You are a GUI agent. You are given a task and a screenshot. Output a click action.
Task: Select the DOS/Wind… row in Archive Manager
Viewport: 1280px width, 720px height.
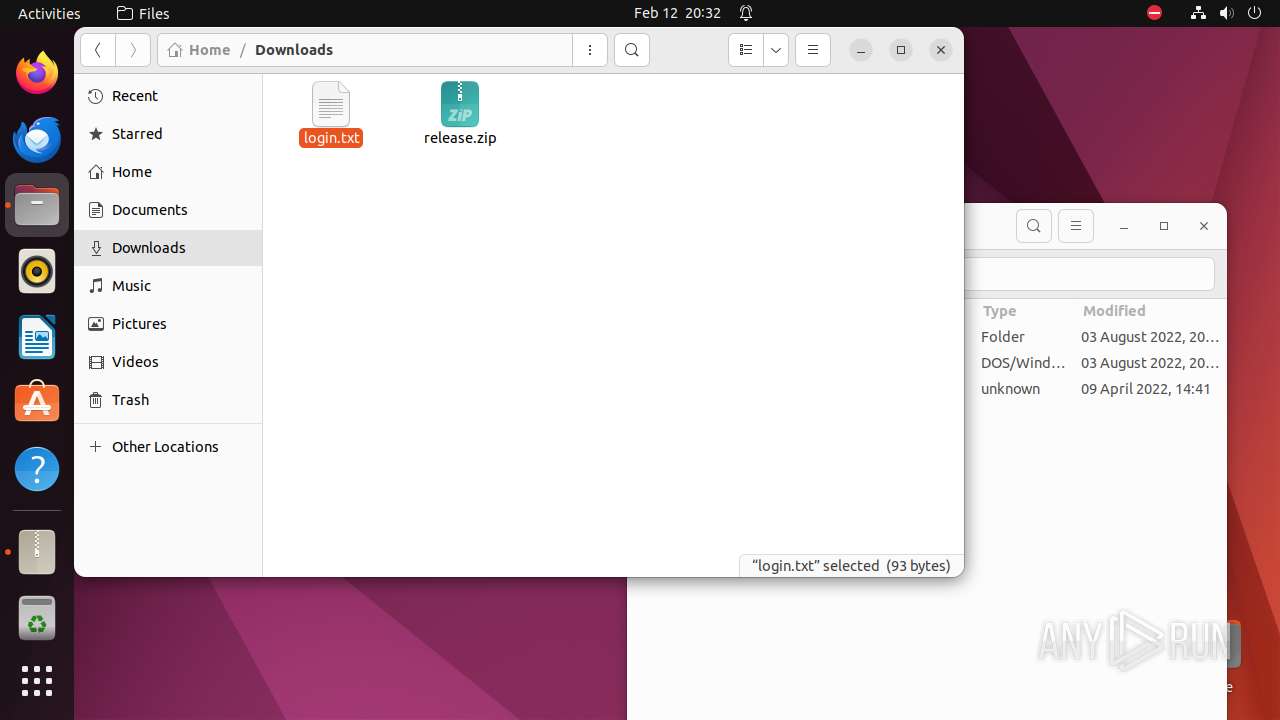coord(1096,363)
